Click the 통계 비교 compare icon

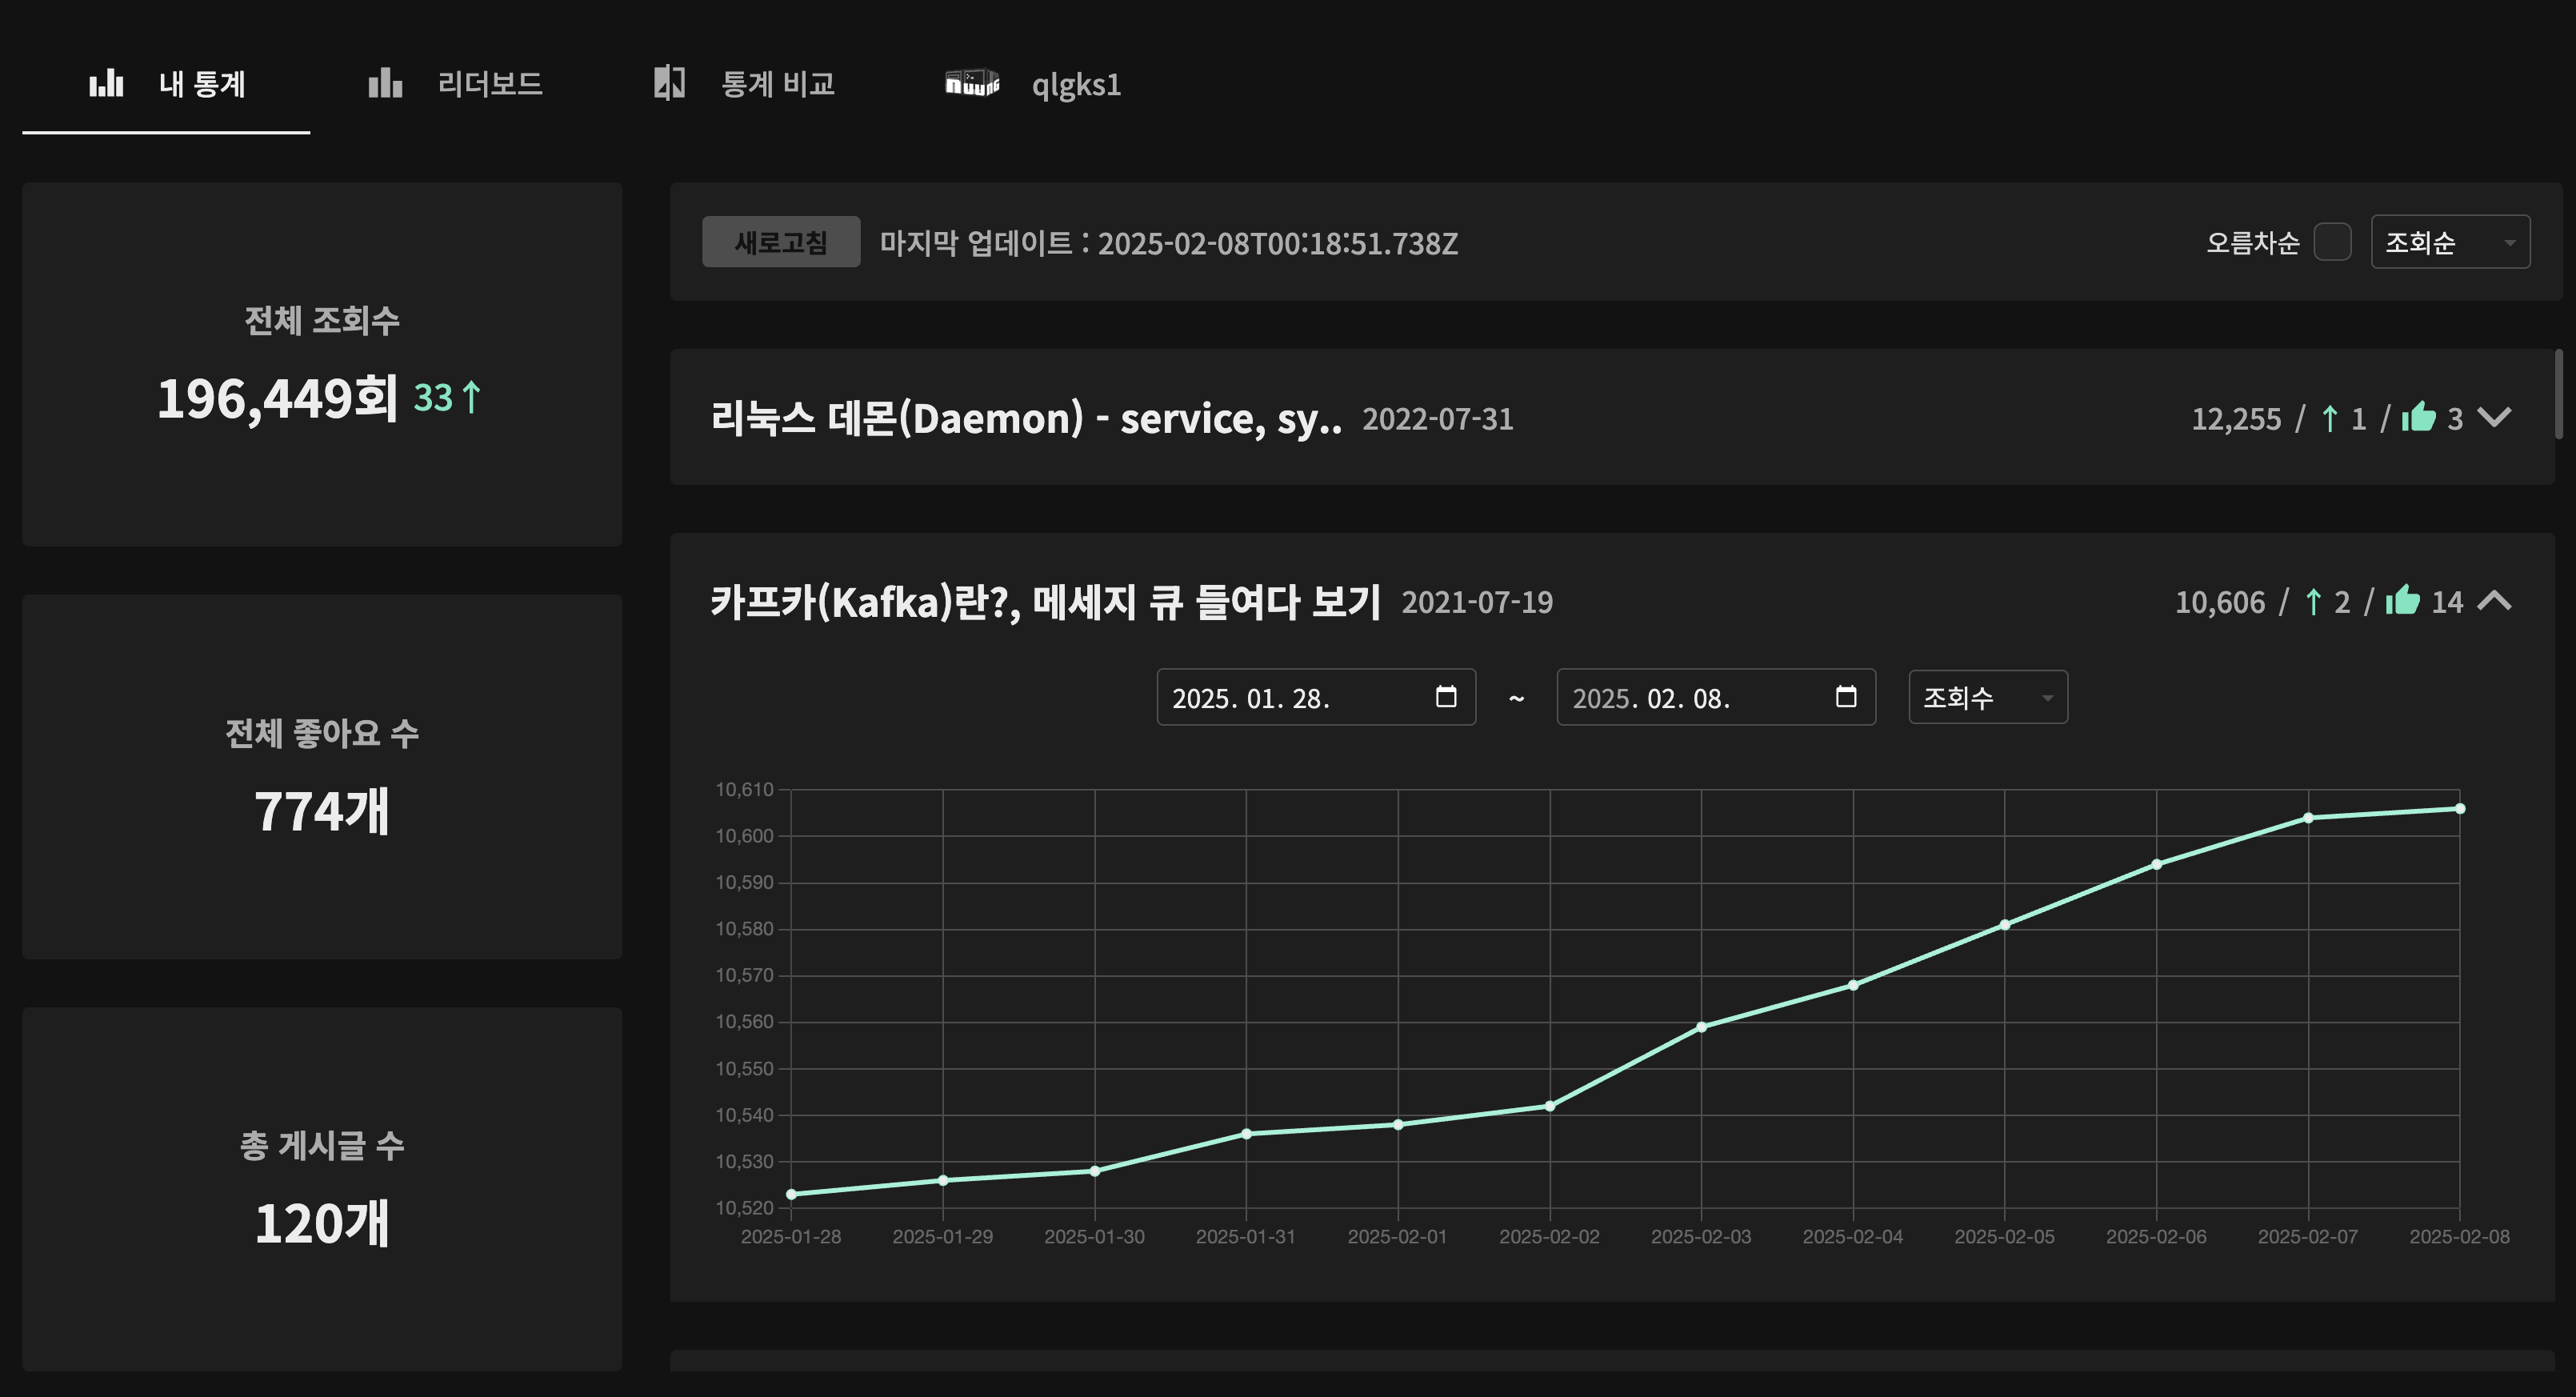click(x=669, y=83)
